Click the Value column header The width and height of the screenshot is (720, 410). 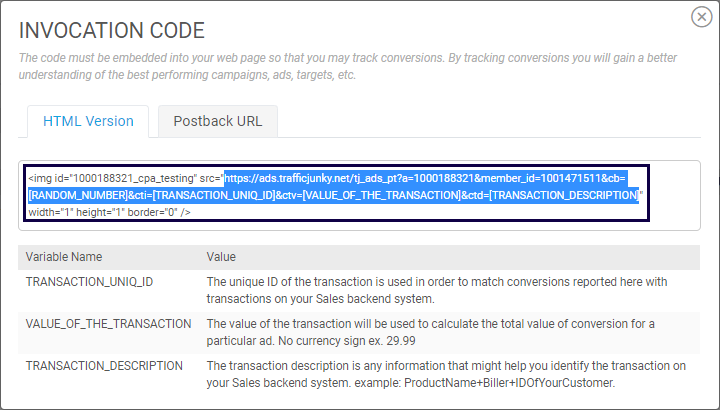click(x=222, y=257)
